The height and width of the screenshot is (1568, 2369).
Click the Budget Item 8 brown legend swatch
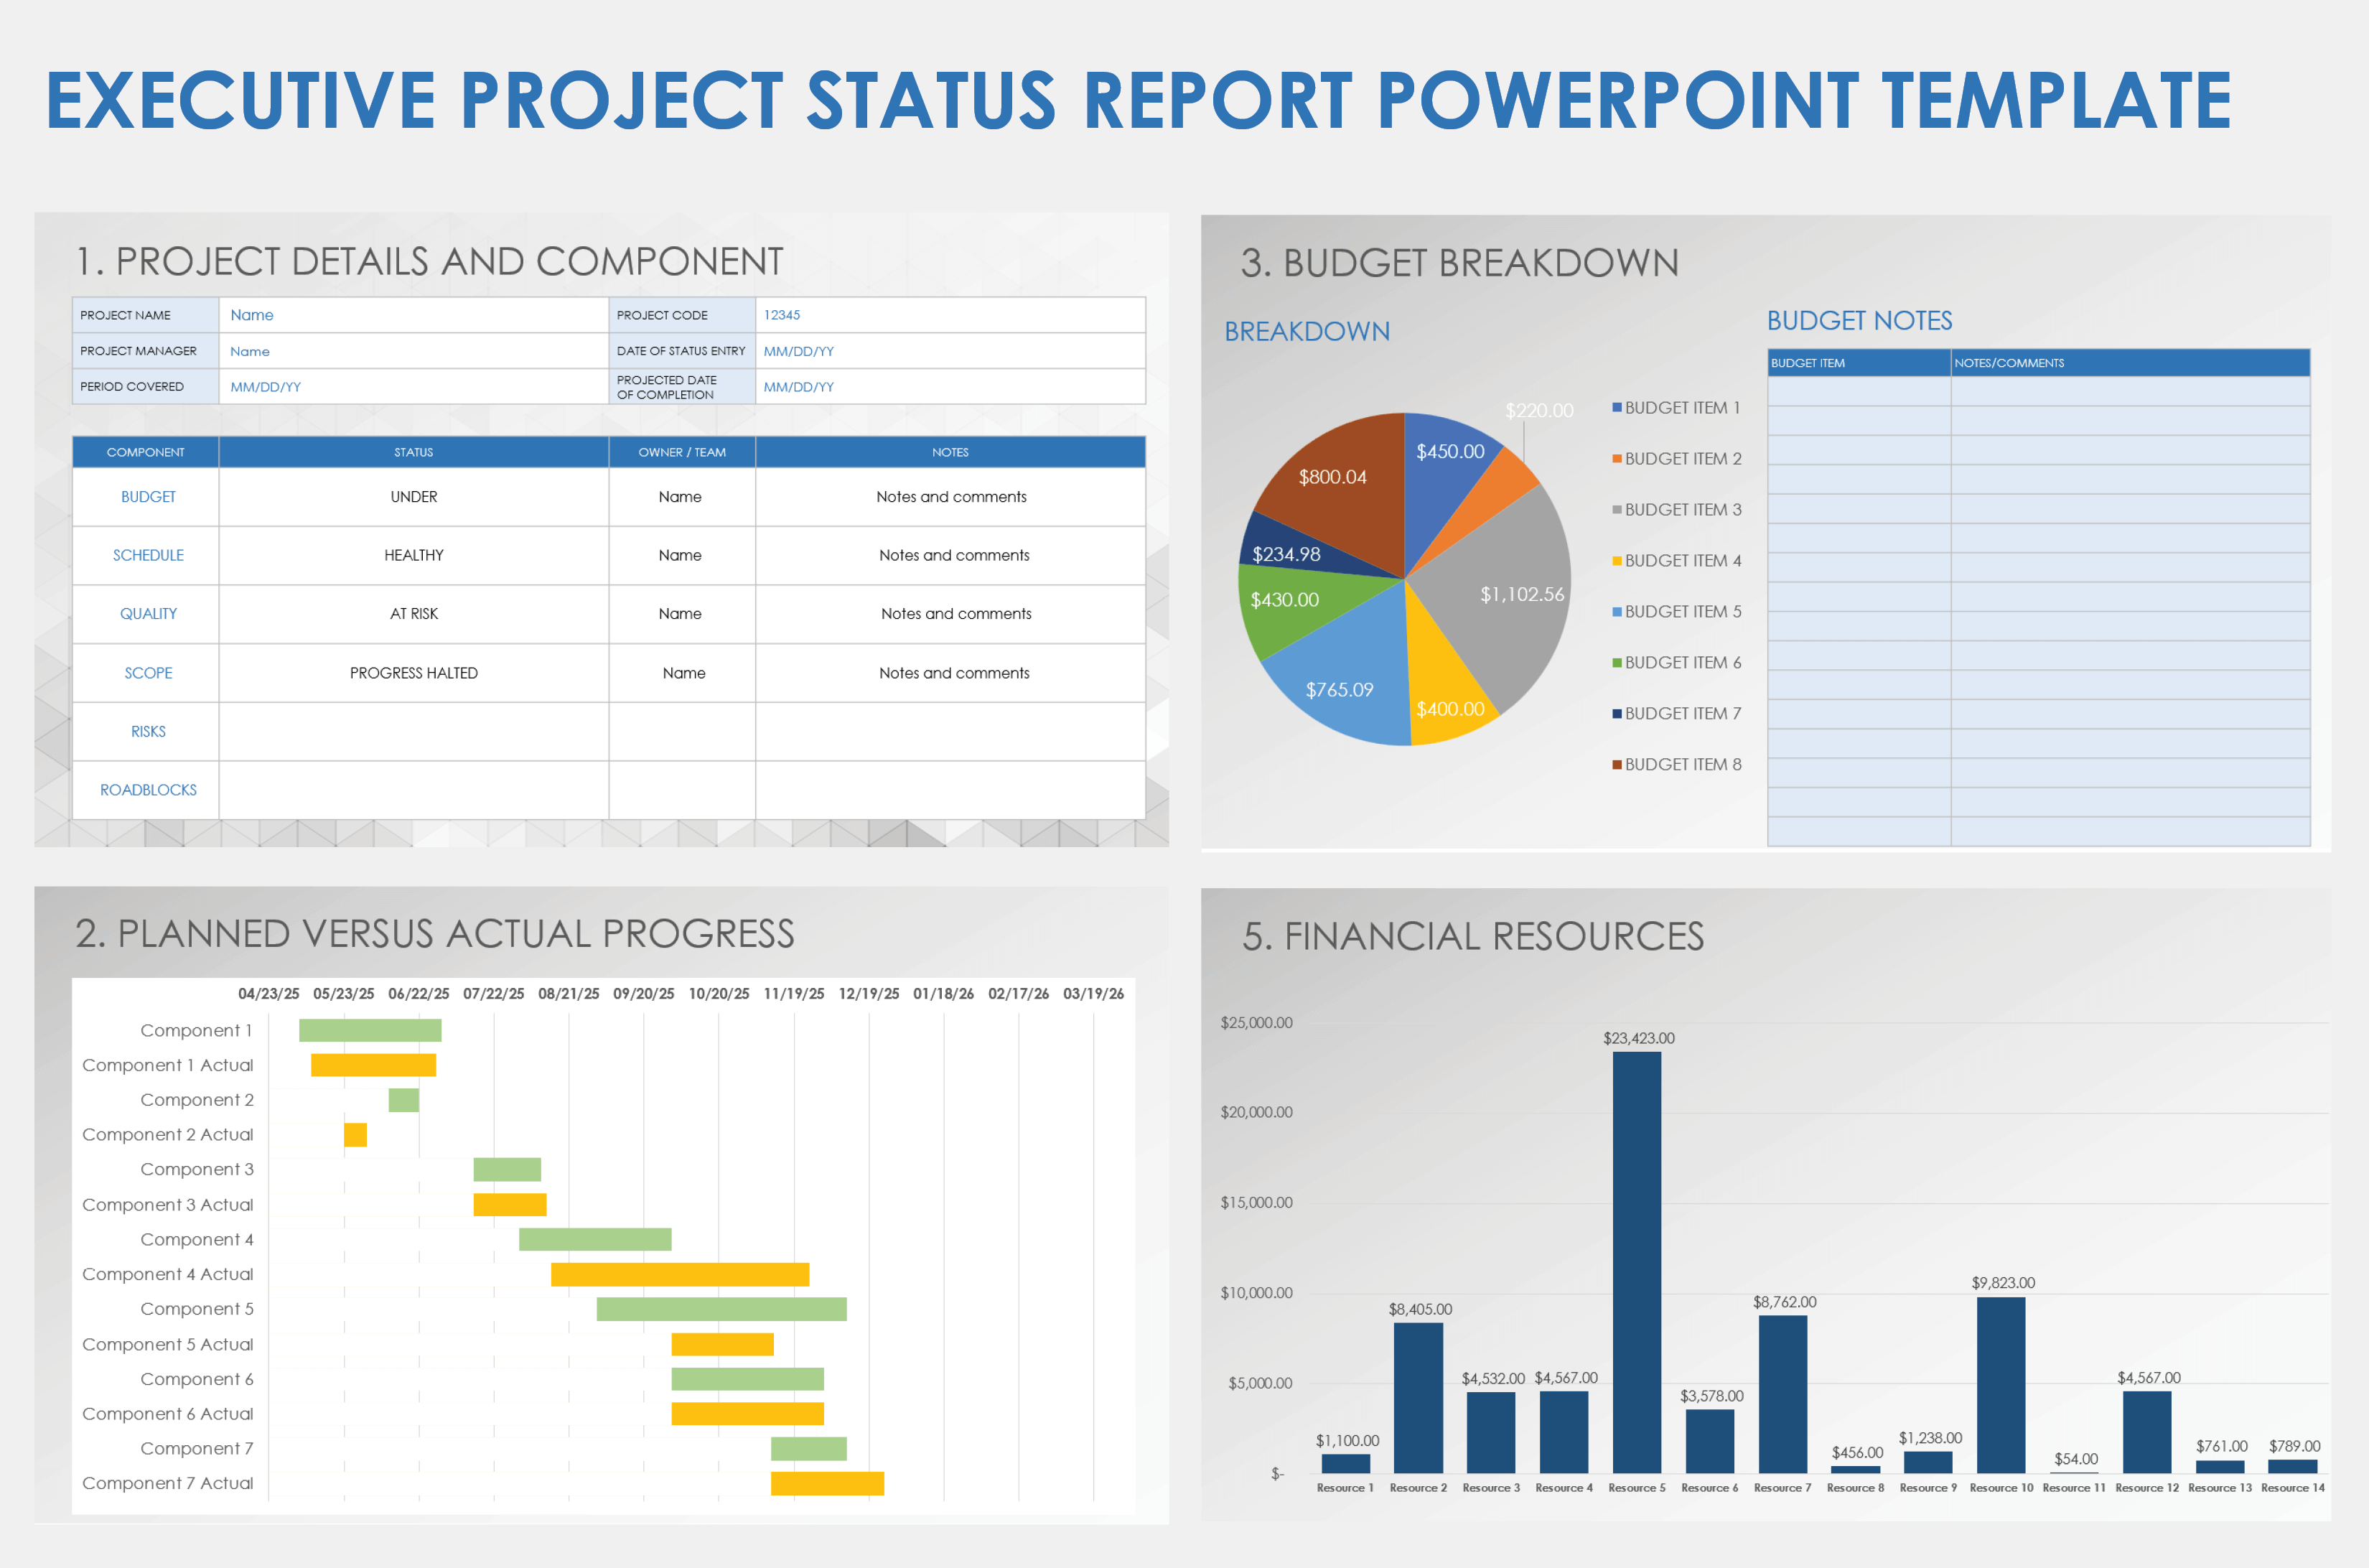coord(1616,765)
